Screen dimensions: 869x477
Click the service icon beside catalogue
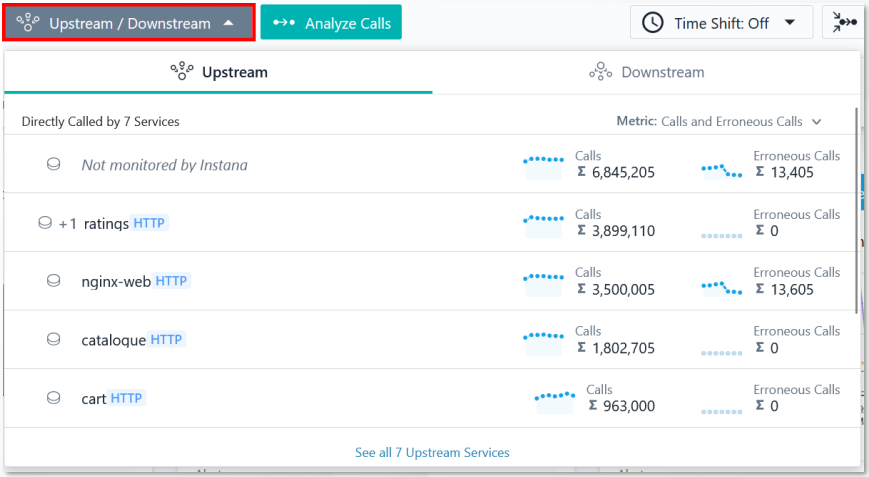(53, 339)
